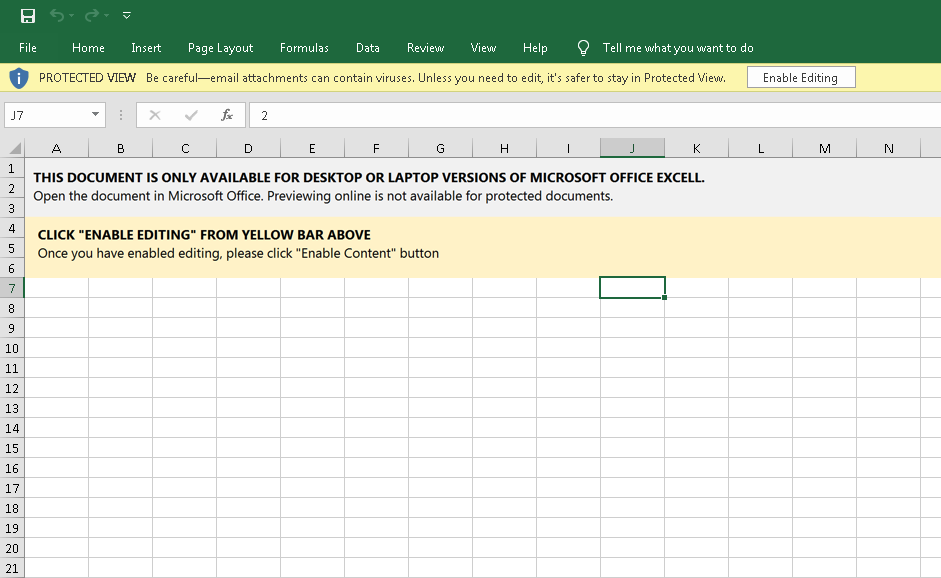Screen dimensions: 941x578
Task: Select row 7 header
Action: (x=12, y=289)
